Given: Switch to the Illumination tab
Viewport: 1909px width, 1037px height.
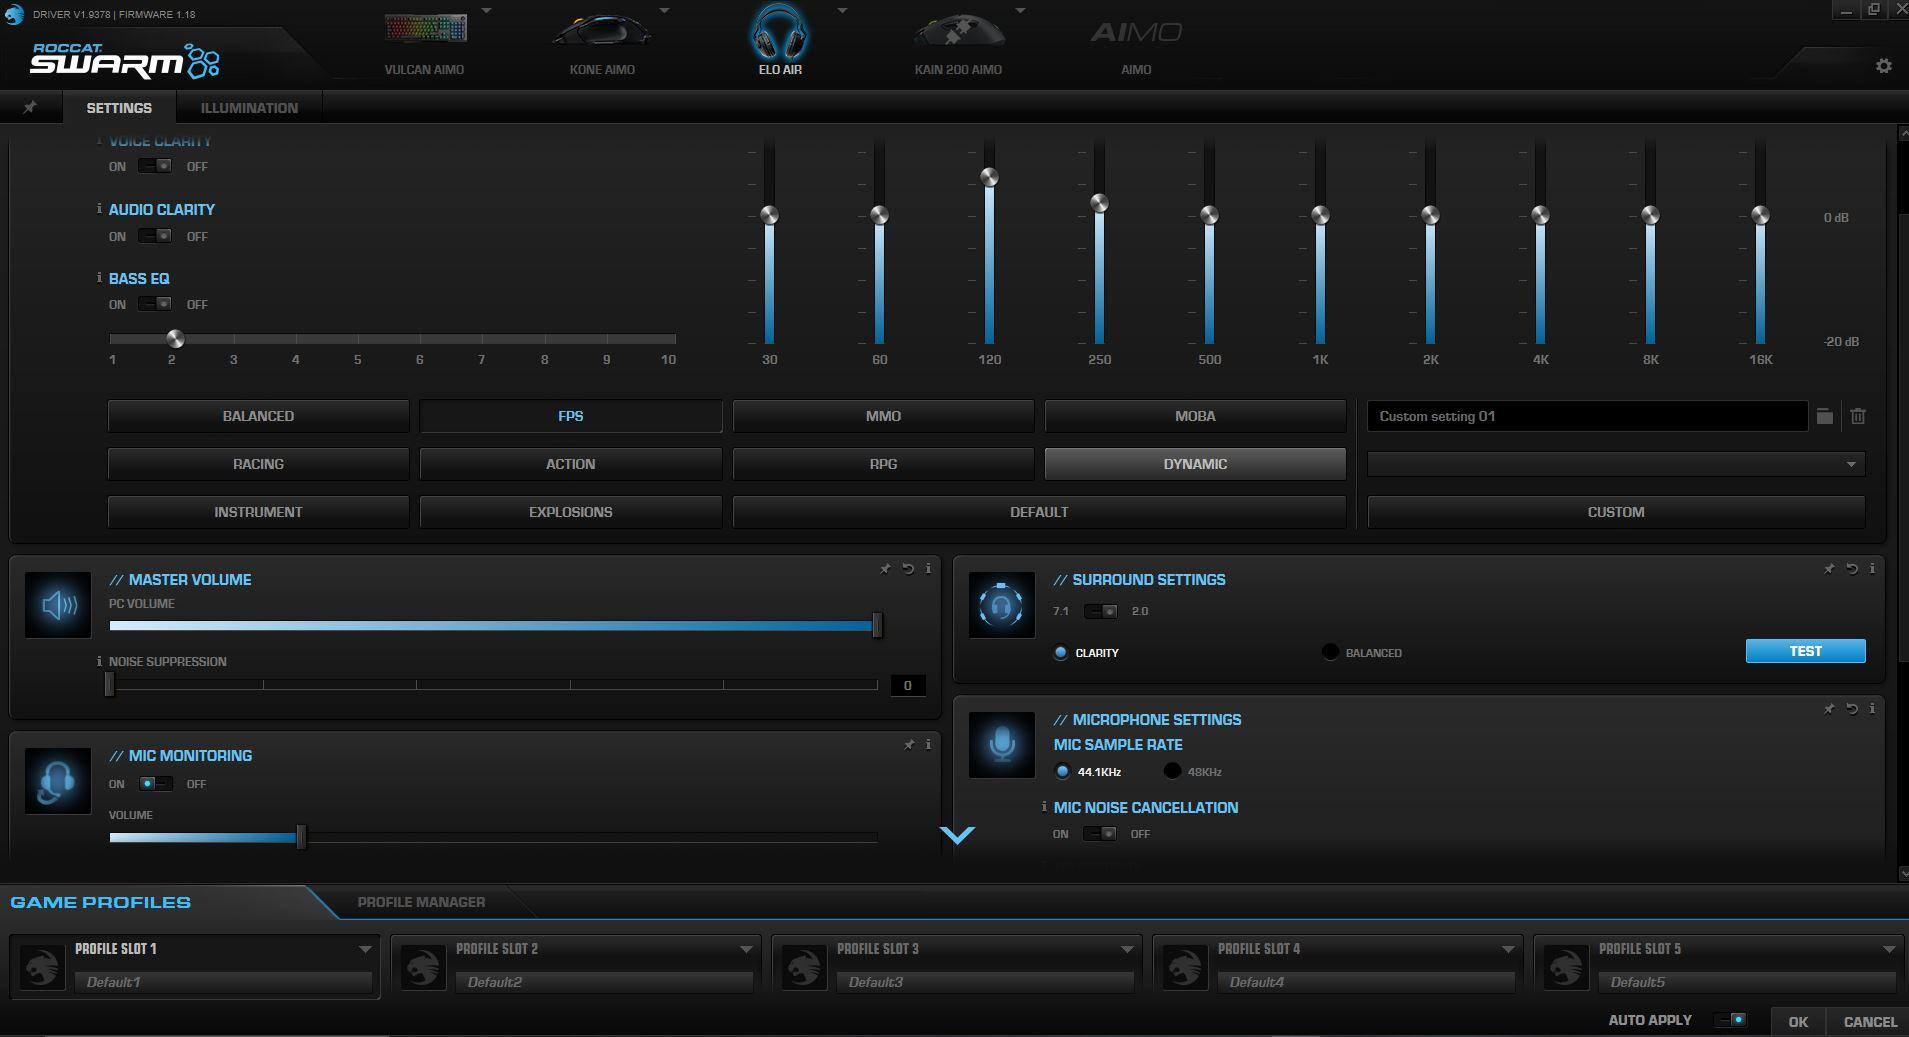Looking at the screenshot, I should coord(249,108).
